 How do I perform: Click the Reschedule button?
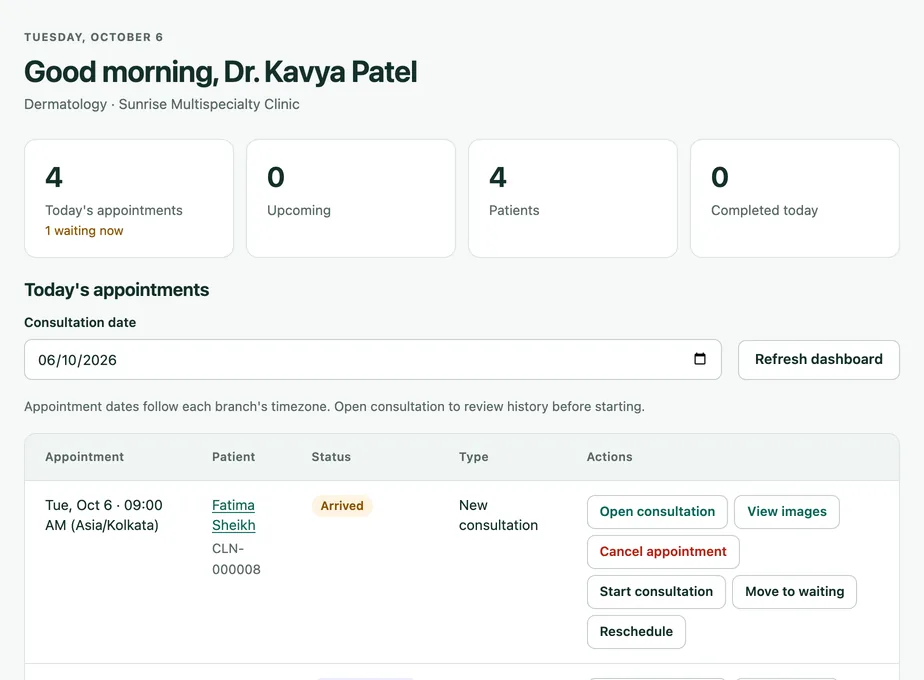pyautogui.click(x=636, y=632)
